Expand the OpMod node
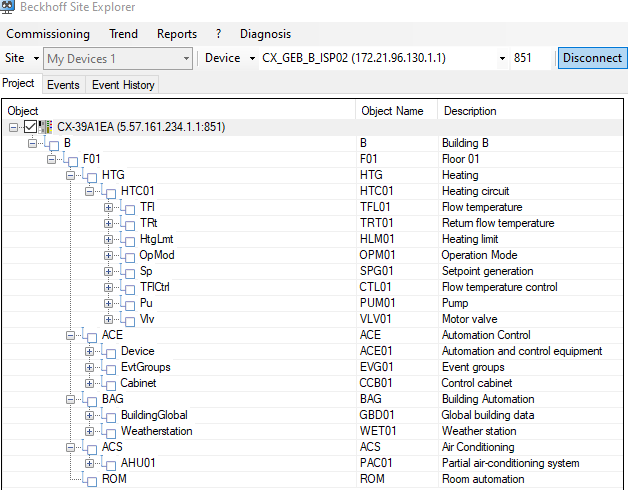The height and width of the screenshot is (490, 628). (108, 256)
